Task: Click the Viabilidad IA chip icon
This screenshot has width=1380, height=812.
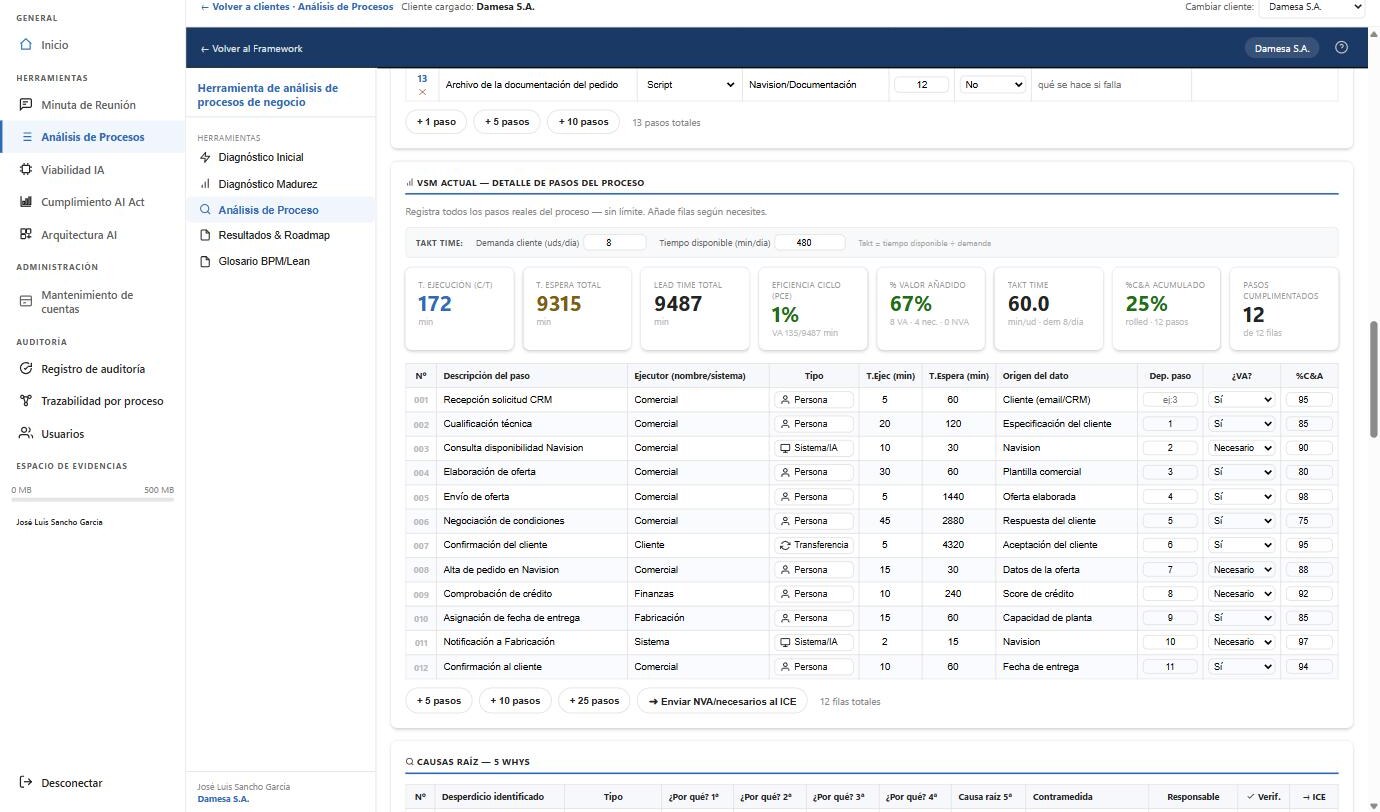Action: [x=26, y=170]
